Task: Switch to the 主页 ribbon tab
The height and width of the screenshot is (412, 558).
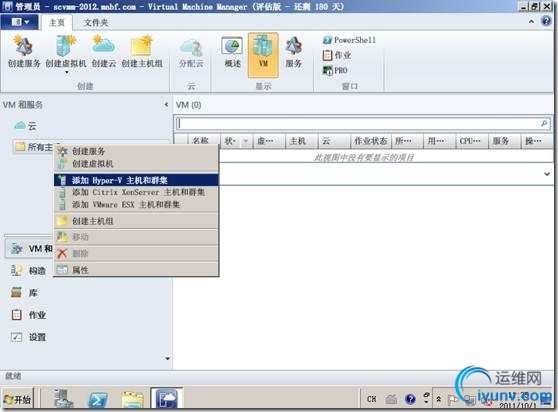Action: pyautogui.click(x=57, y=22)
